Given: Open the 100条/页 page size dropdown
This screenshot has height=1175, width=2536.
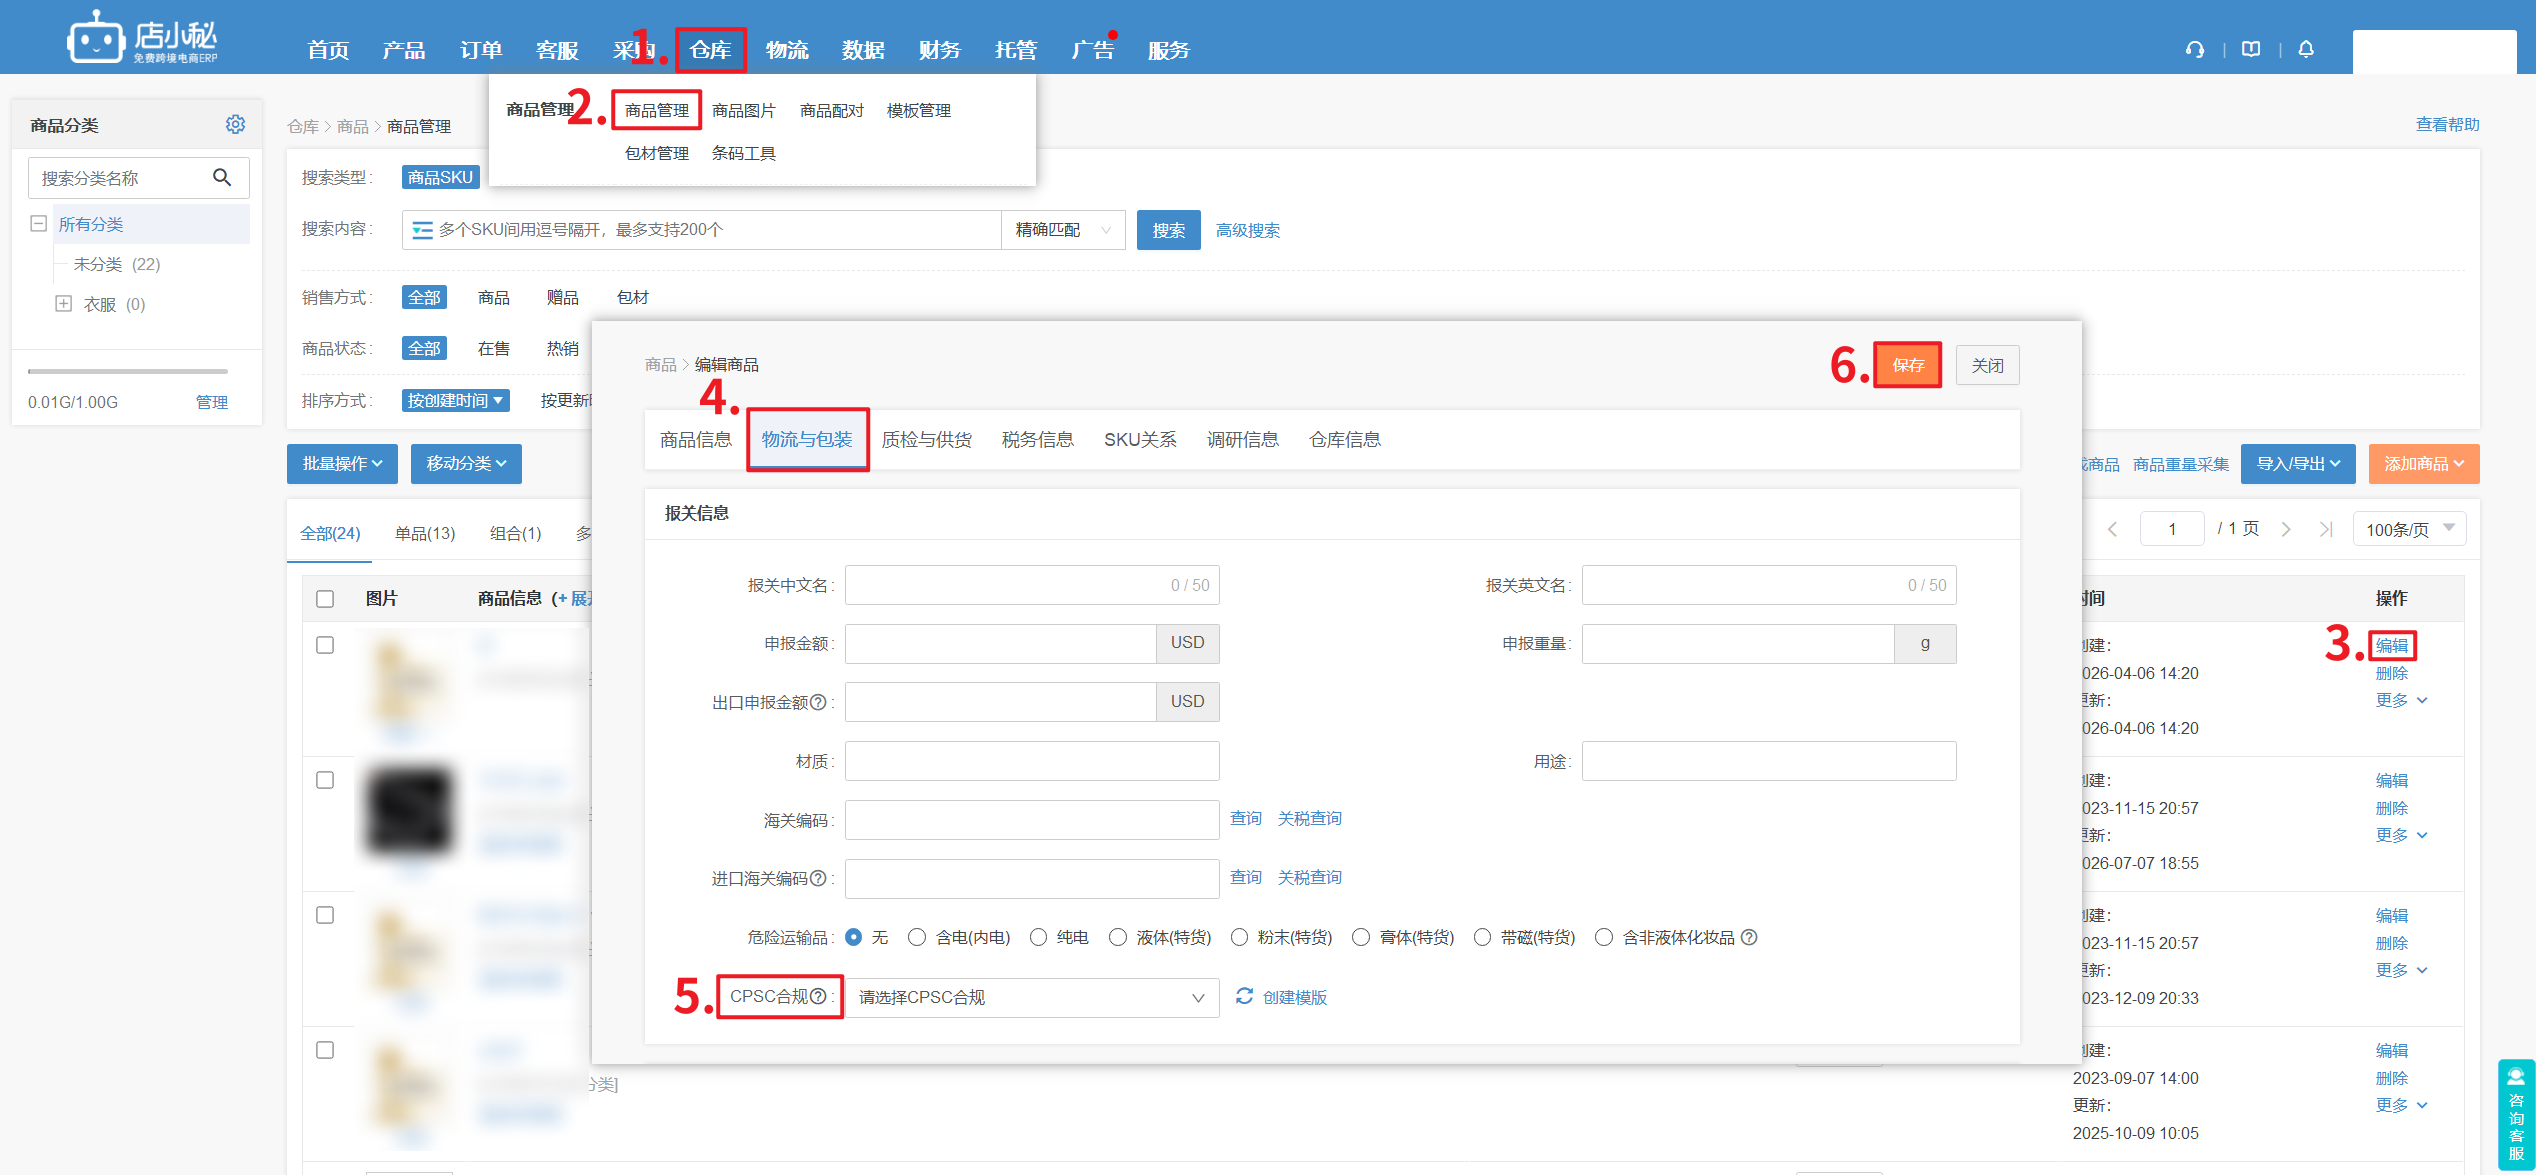Looking at the screenshot, I should coord(2409,529).
